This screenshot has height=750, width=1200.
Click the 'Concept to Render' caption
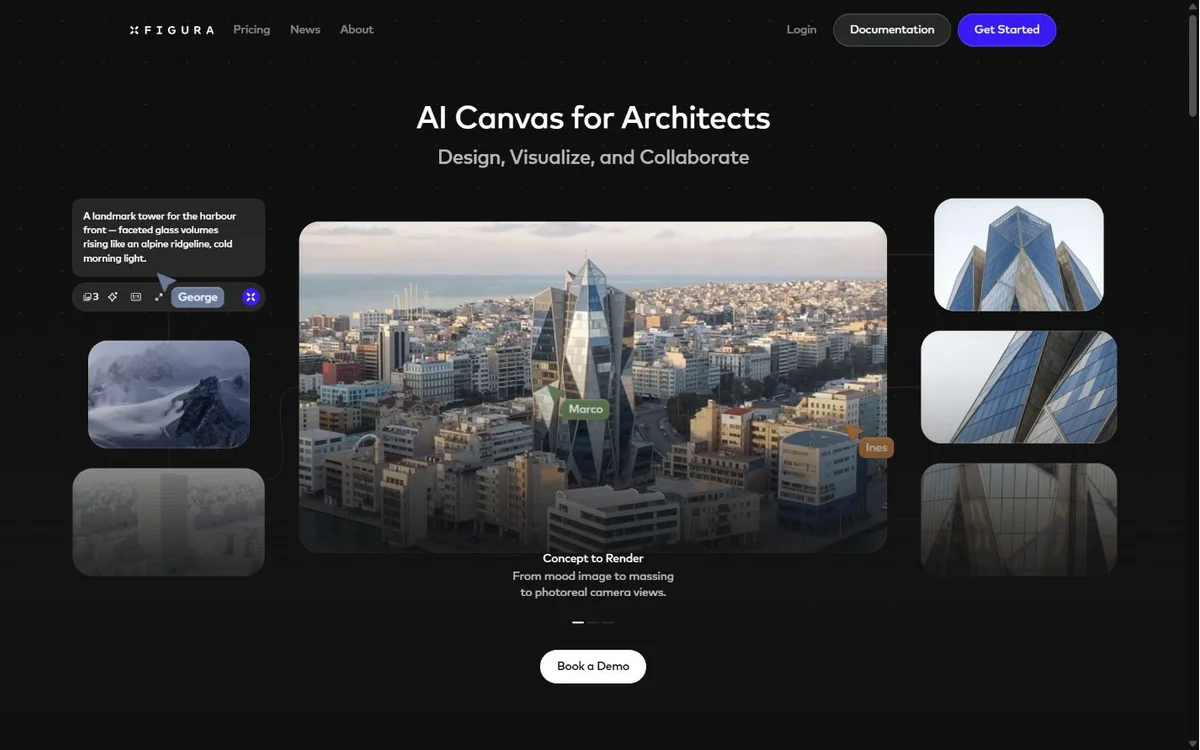point(593,559)
